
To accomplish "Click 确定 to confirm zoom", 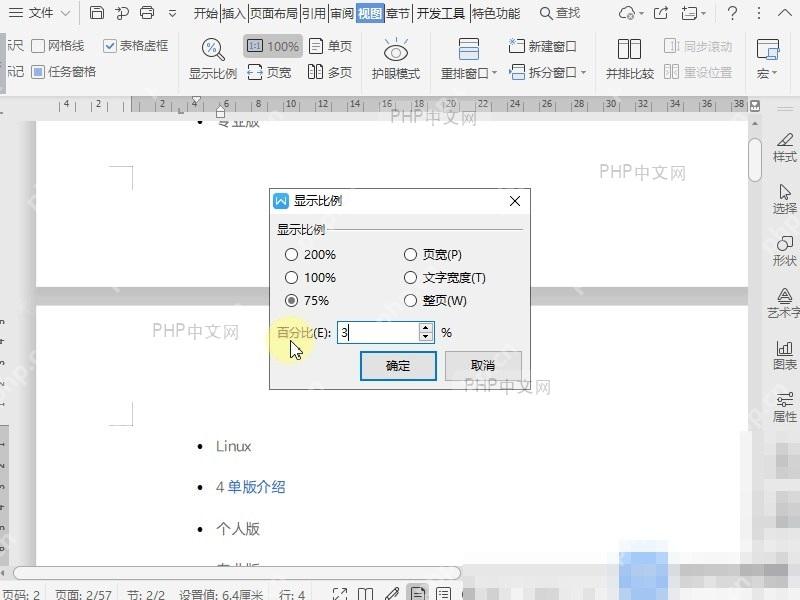I will 398,365.
